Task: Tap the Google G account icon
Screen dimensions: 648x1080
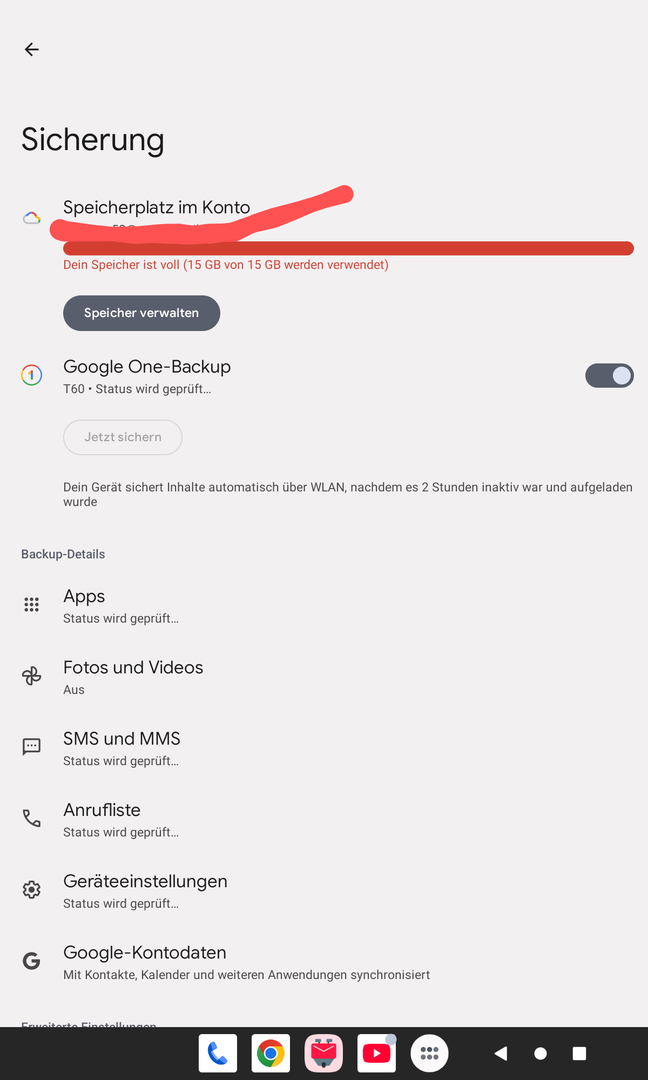Action: (x=32, y=961)
